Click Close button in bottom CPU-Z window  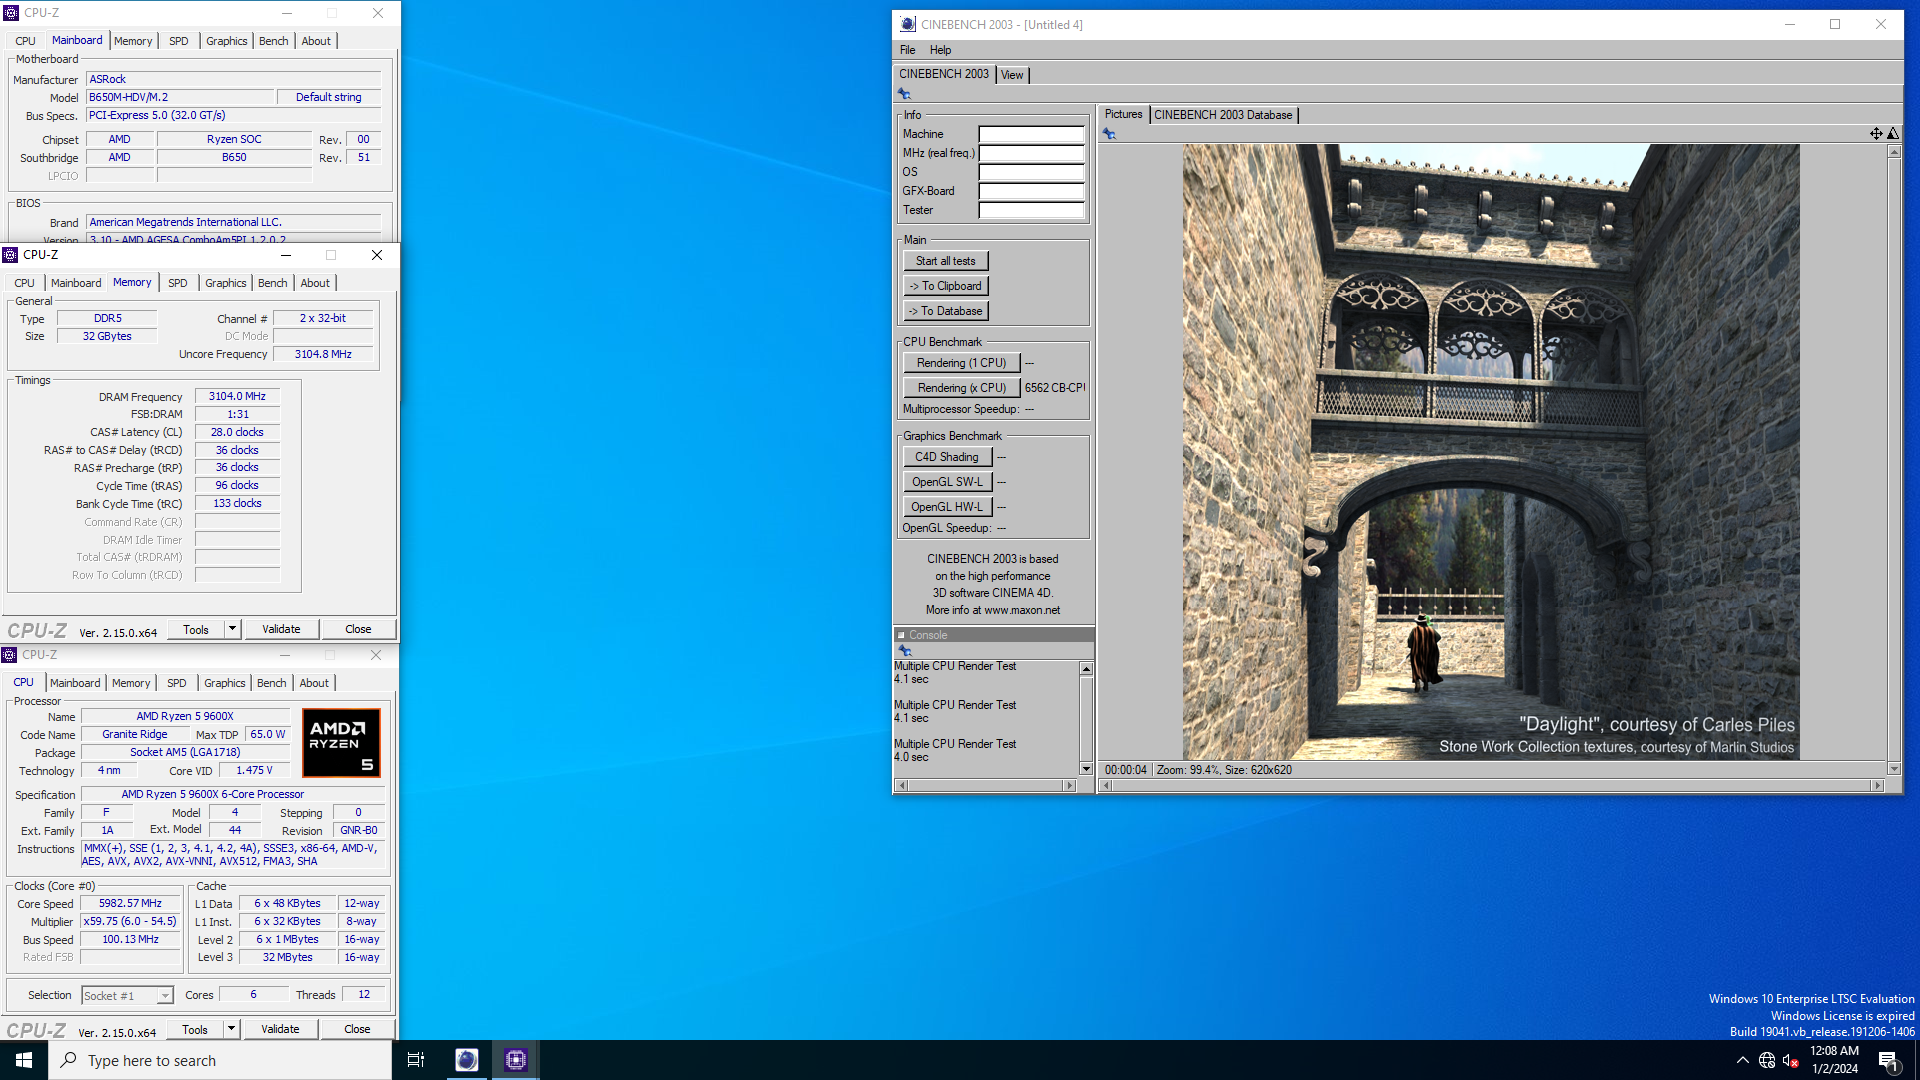[x=357, y=1029]
